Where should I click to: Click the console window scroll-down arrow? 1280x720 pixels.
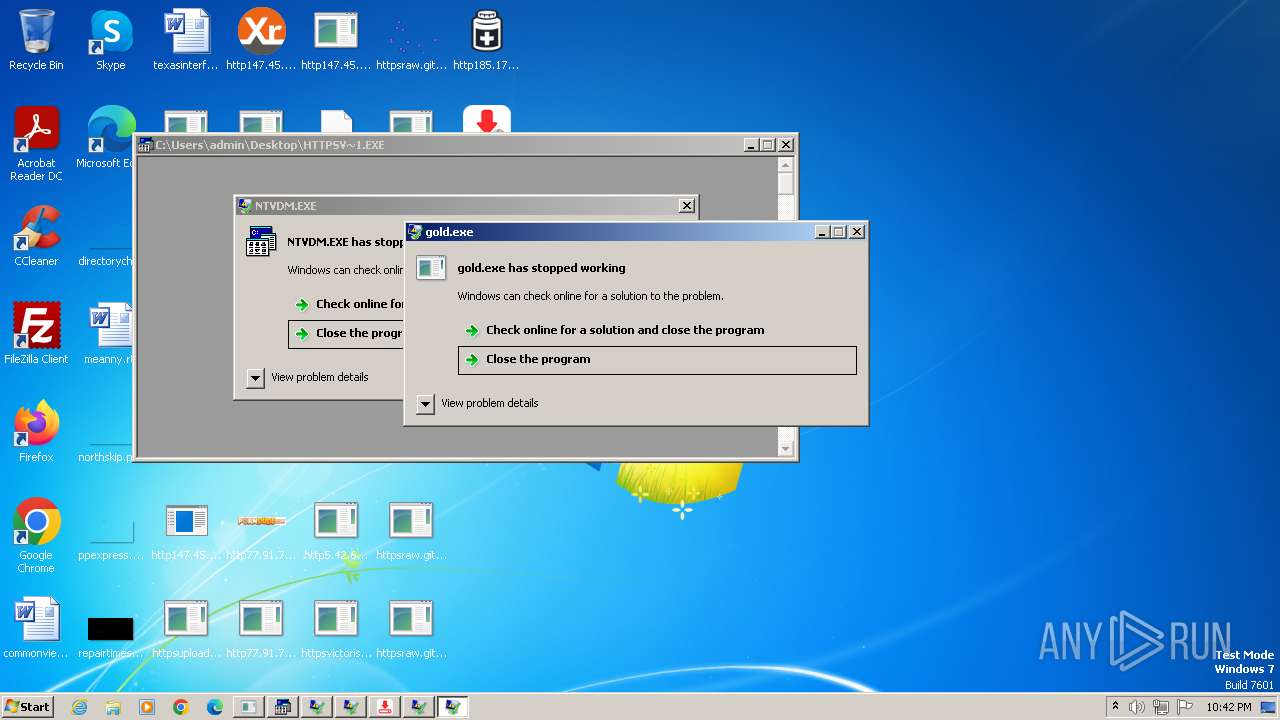[x=786, y=449]
